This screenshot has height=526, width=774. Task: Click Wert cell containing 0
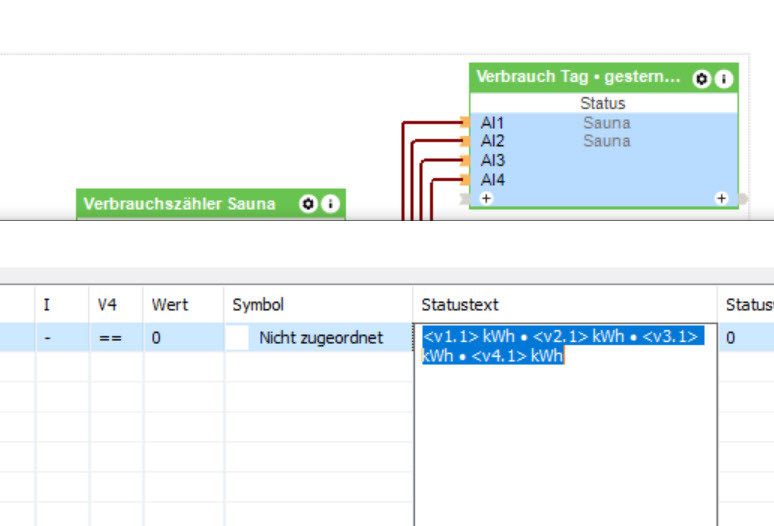184,338
